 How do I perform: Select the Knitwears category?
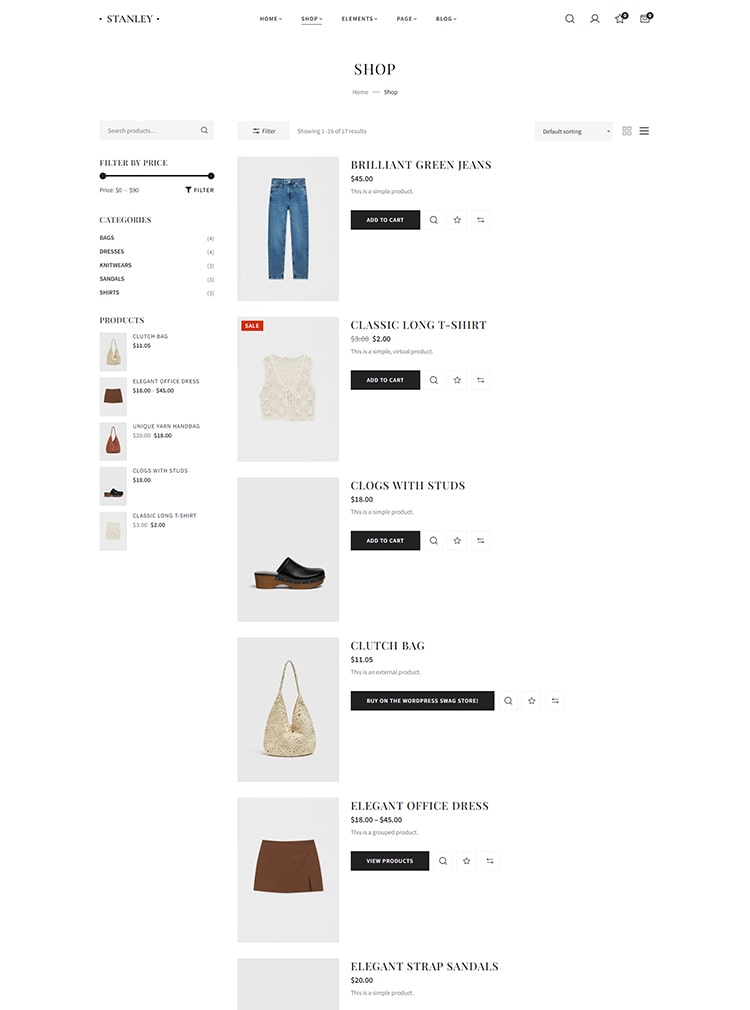point(115,265)
